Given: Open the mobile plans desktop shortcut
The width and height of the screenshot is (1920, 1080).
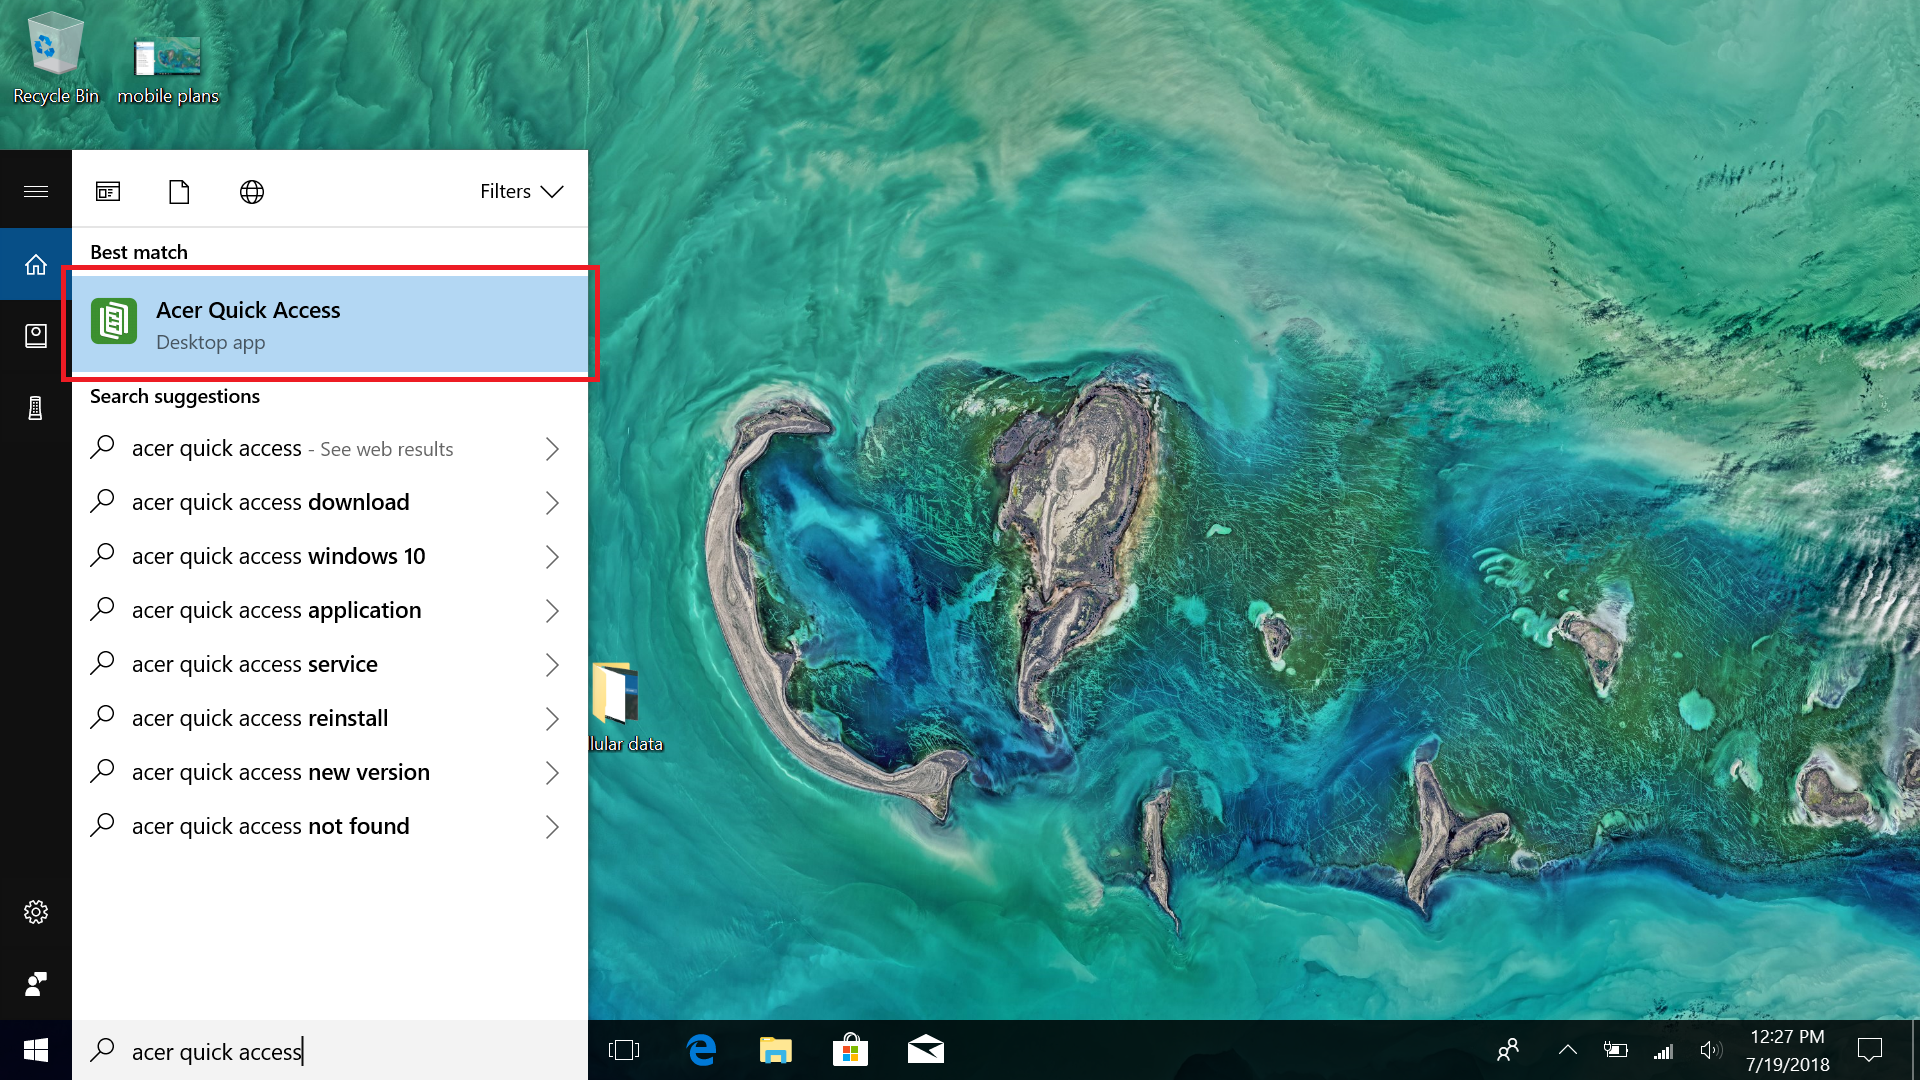Looking at the screenshot, I should (168, 70).
